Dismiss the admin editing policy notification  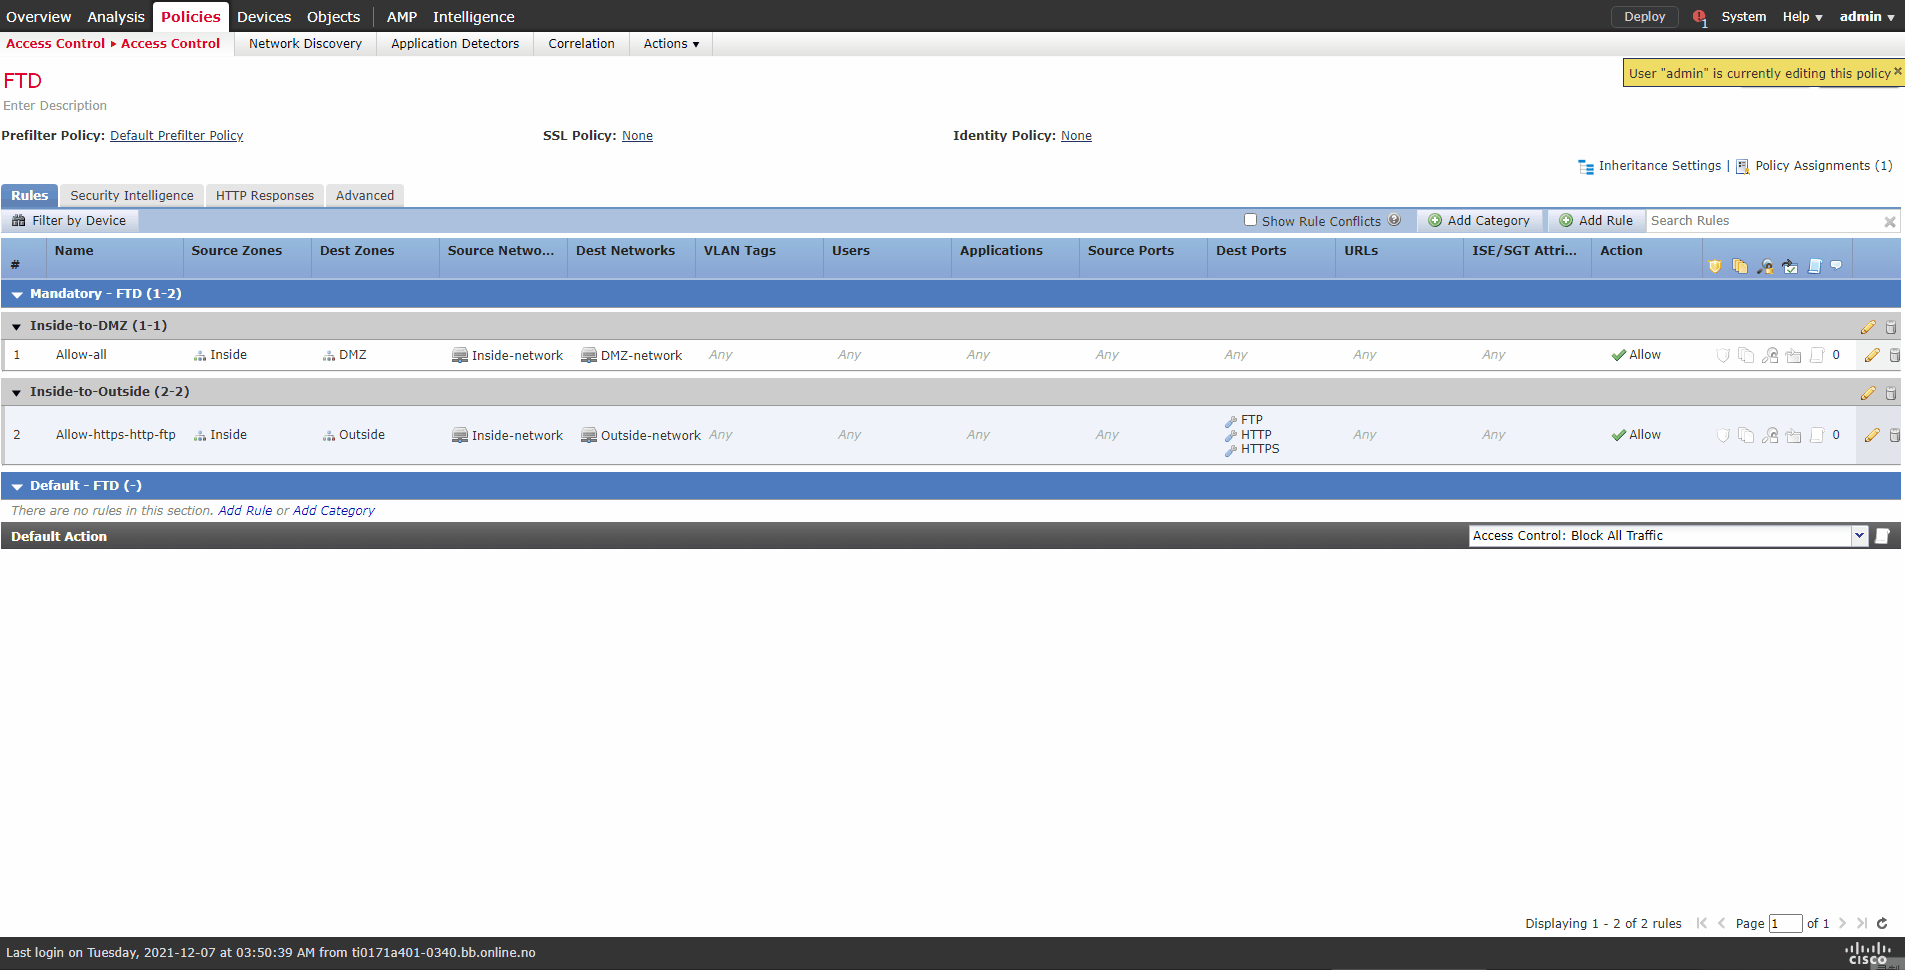[1898, 71]
